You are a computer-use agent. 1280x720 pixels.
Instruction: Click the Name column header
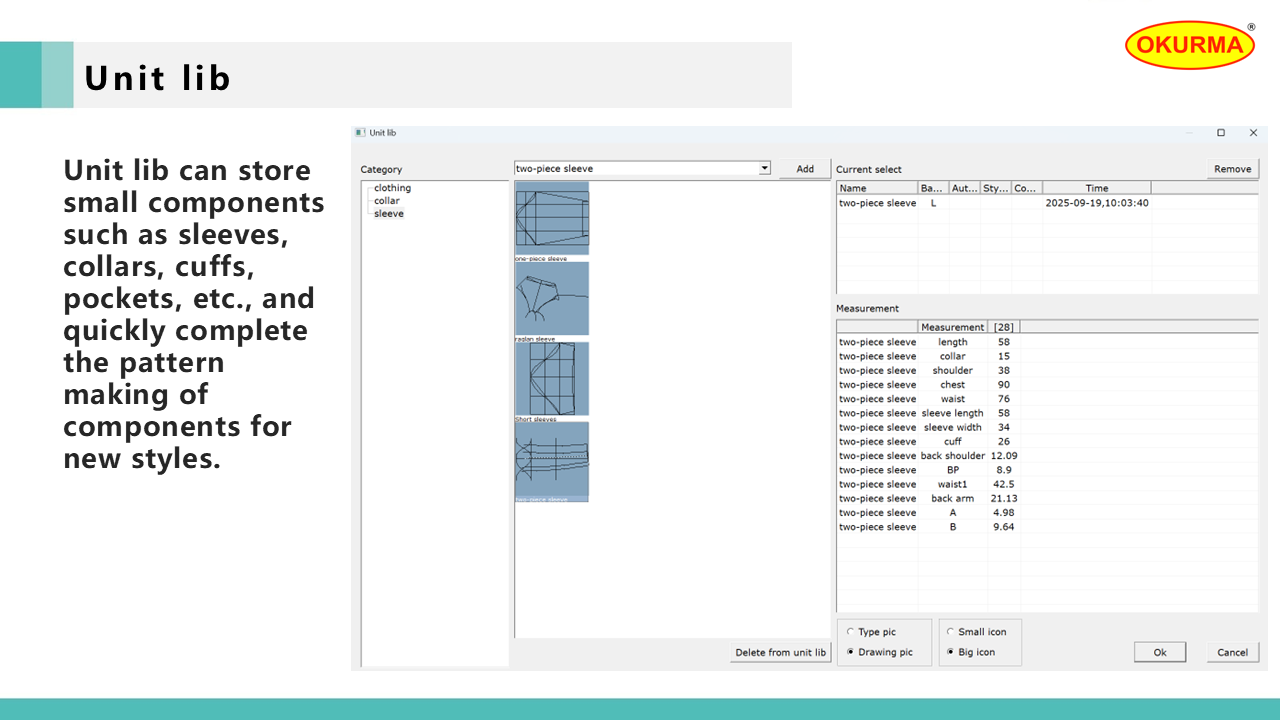[876, 188]
